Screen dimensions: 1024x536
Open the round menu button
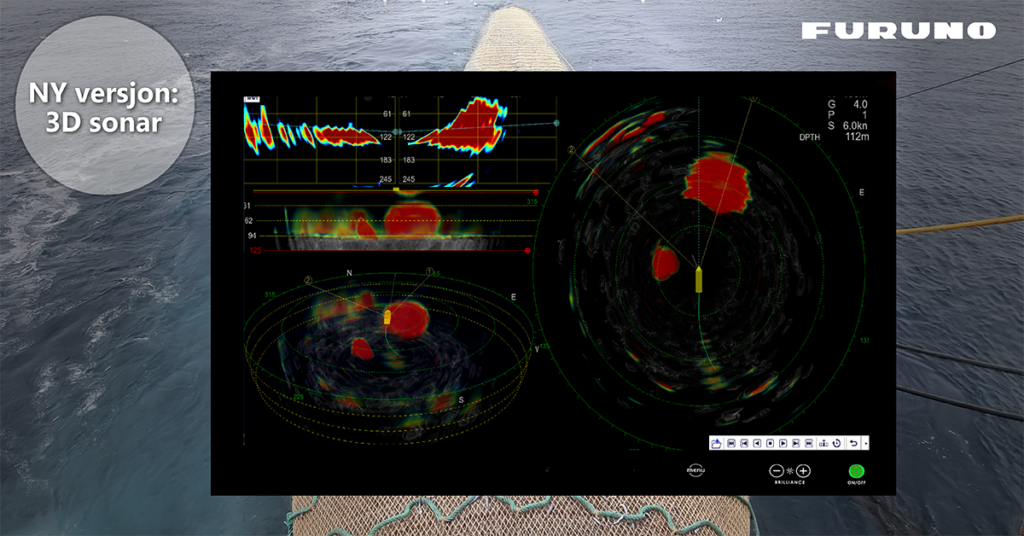click(x=696, y=470)
